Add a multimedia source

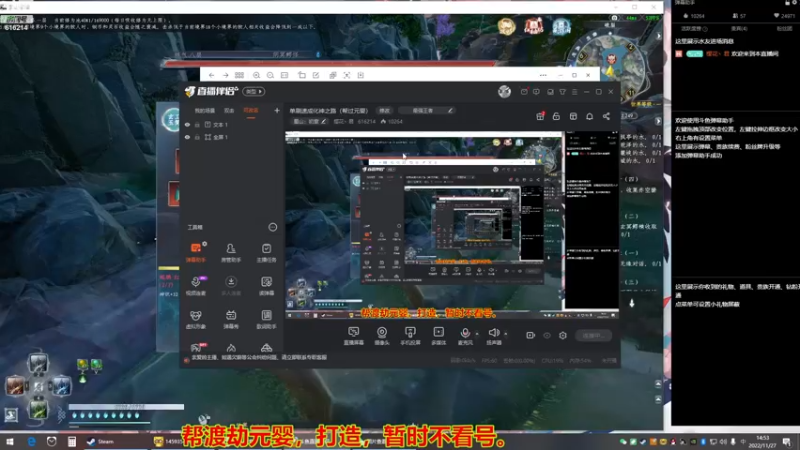coord(438,336)
